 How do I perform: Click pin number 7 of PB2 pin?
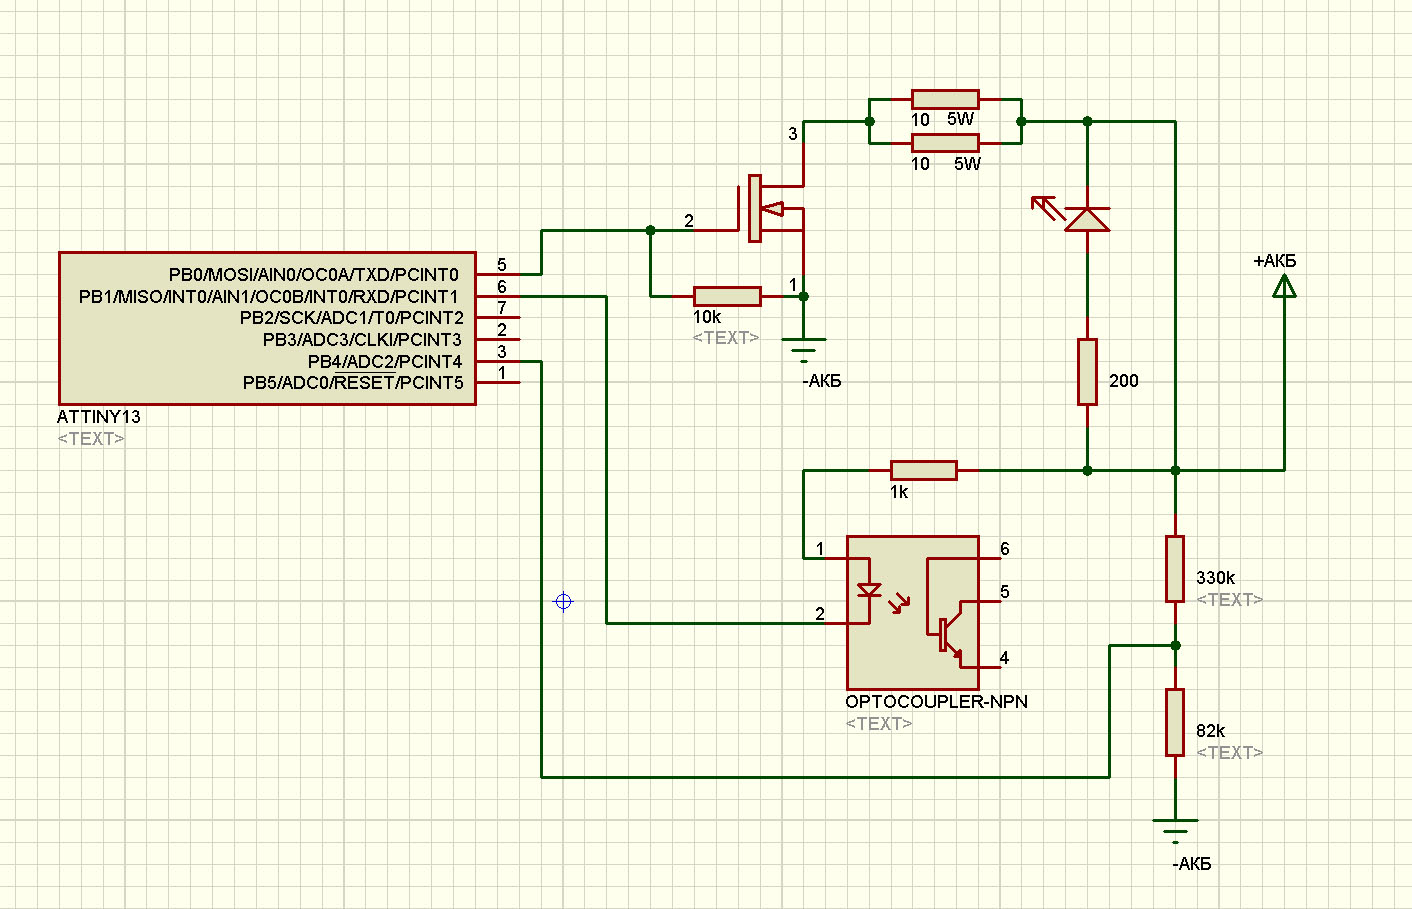pyautogui.click(x=502, y=308)
